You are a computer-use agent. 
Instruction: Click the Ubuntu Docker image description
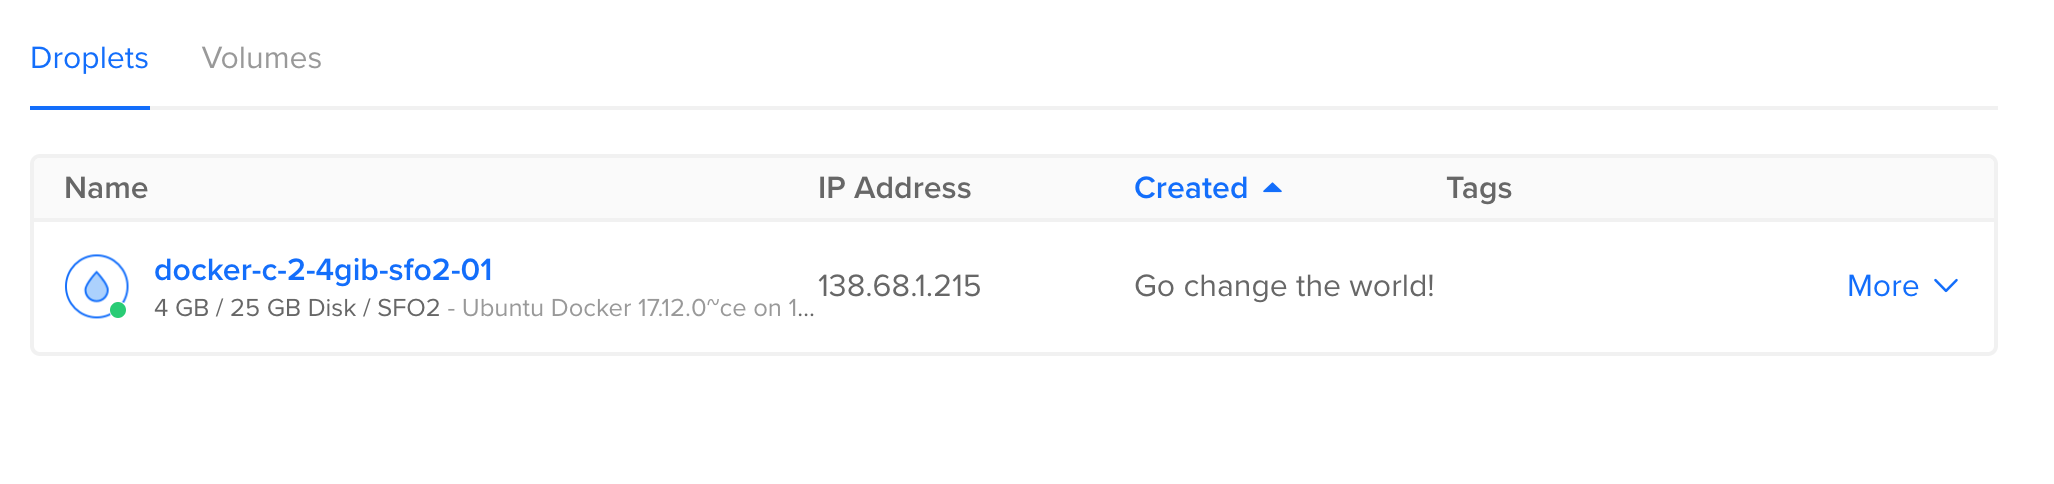click(638, 308)
